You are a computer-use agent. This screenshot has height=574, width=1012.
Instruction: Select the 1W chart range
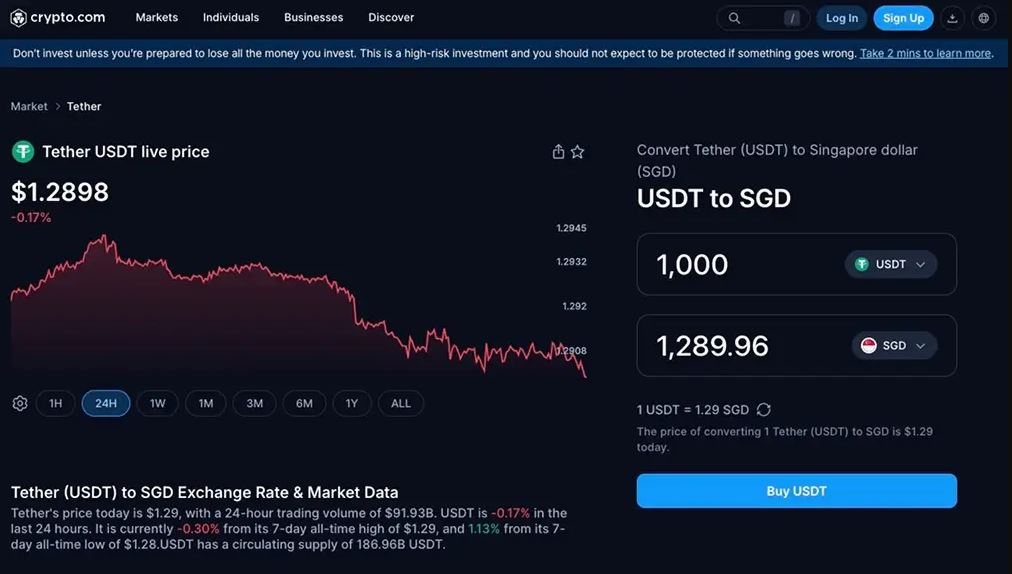coord(157,404)
